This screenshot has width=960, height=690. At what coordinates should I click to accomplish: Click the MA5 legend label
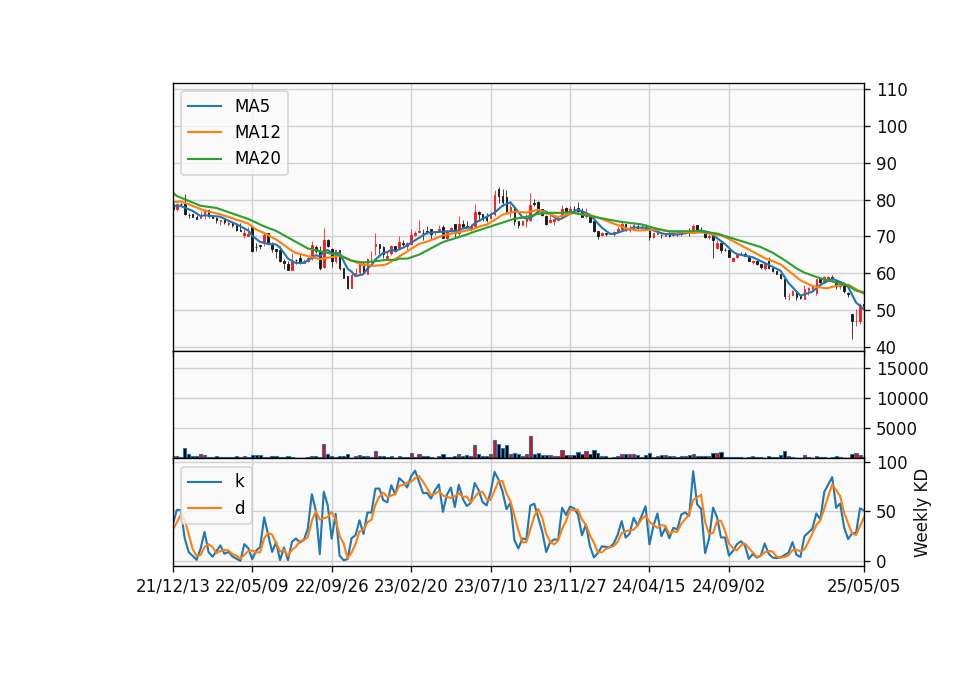[252, 106]
